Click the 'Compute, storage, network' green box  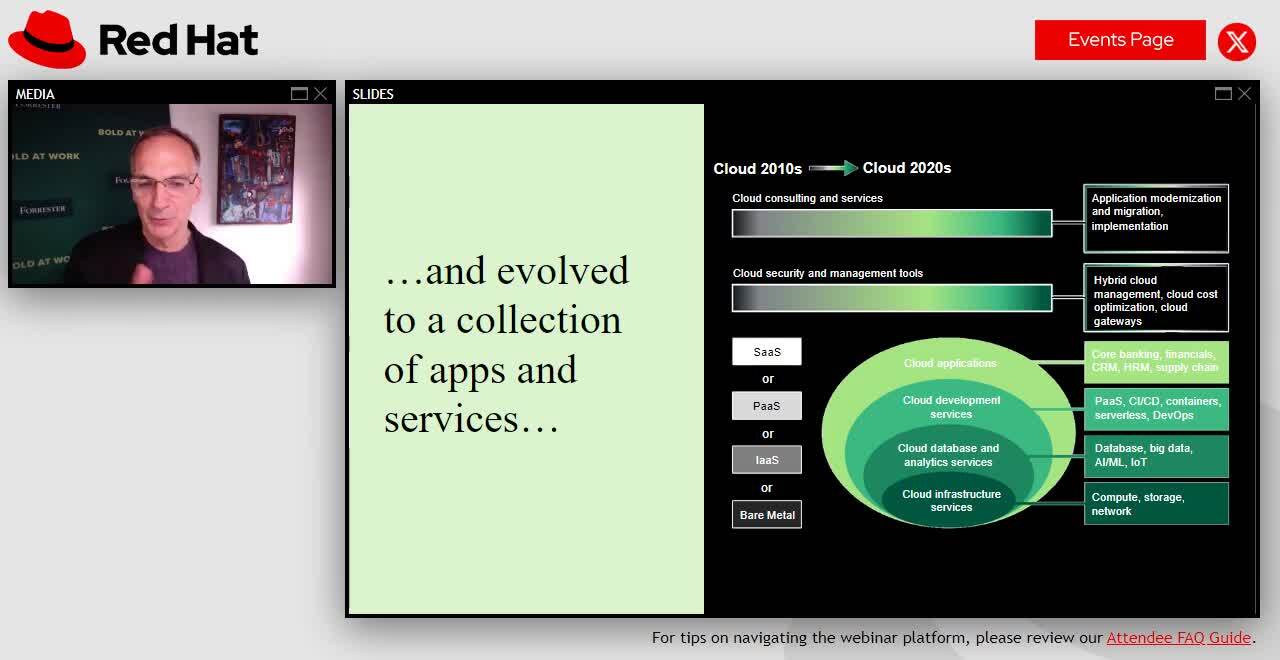point(1156,504)
